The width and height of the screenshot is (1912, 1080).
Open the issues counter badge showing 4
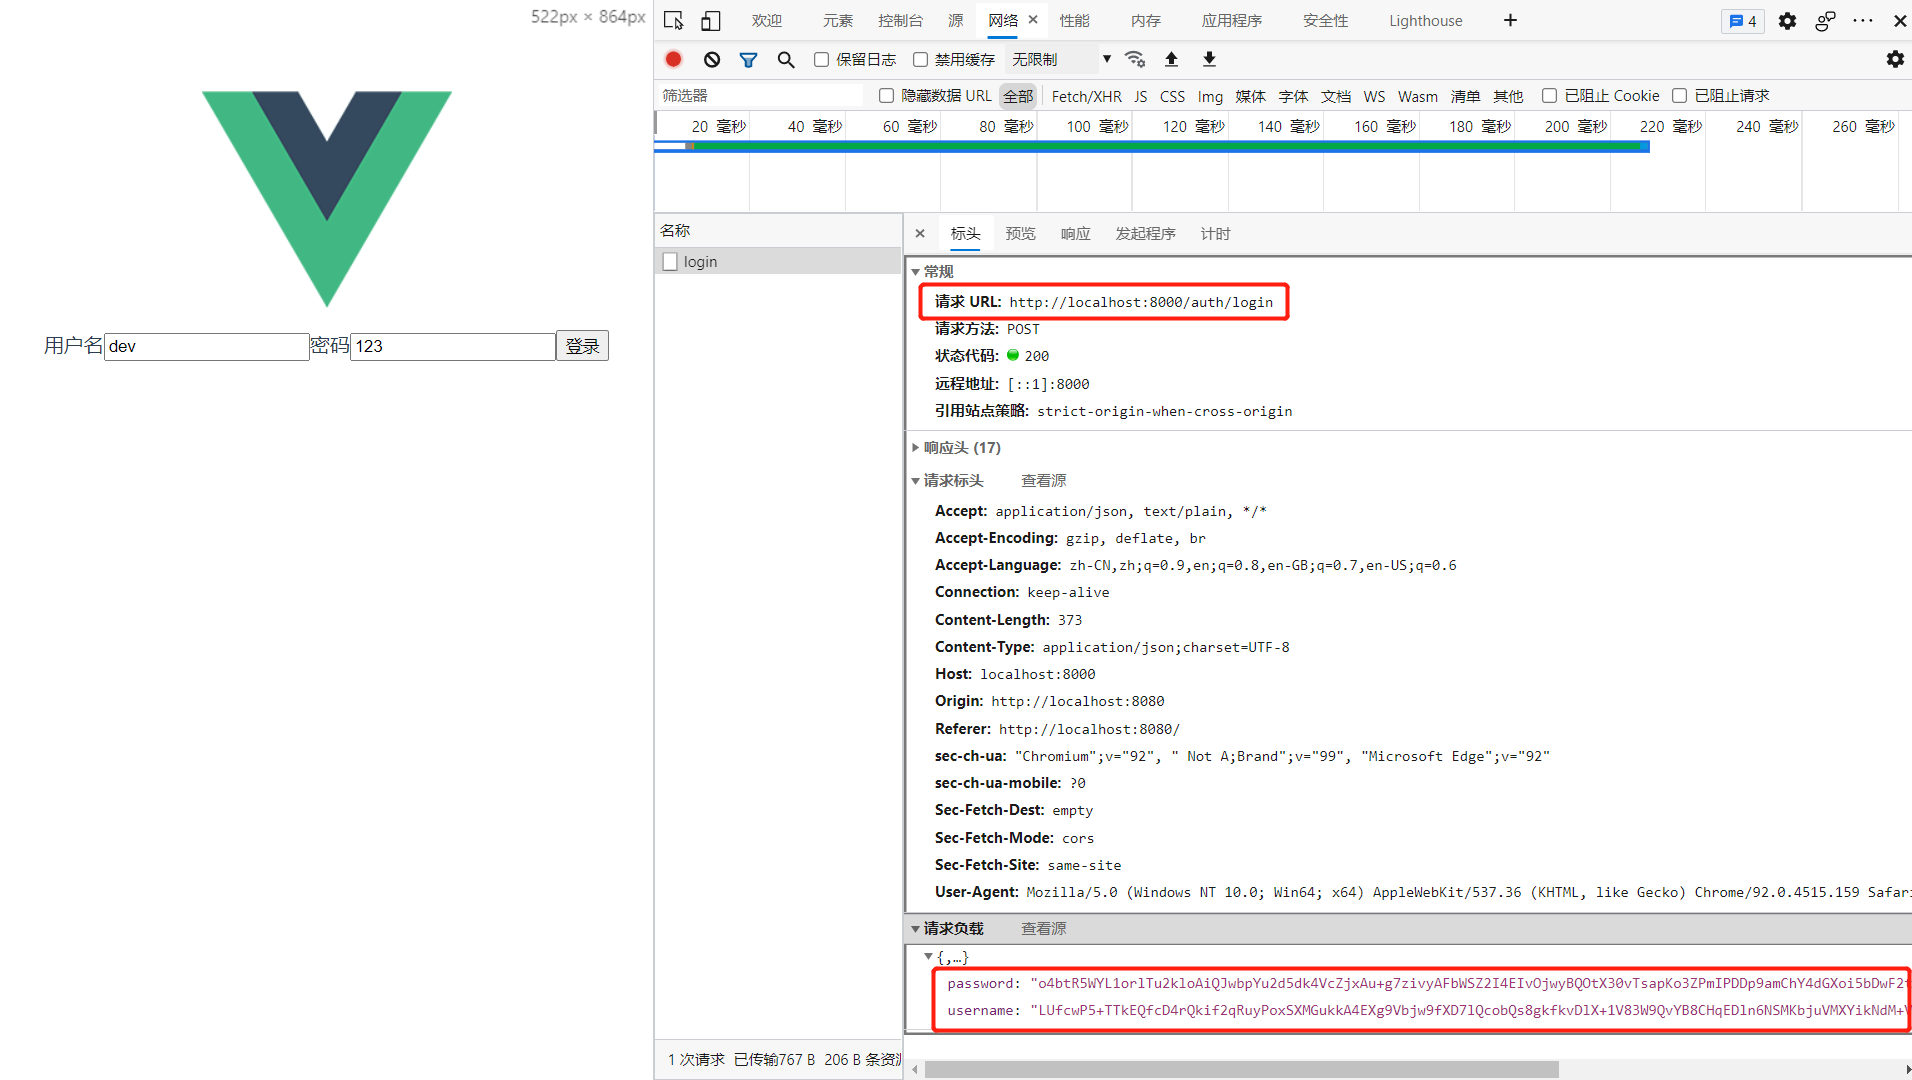point(1743,20)
